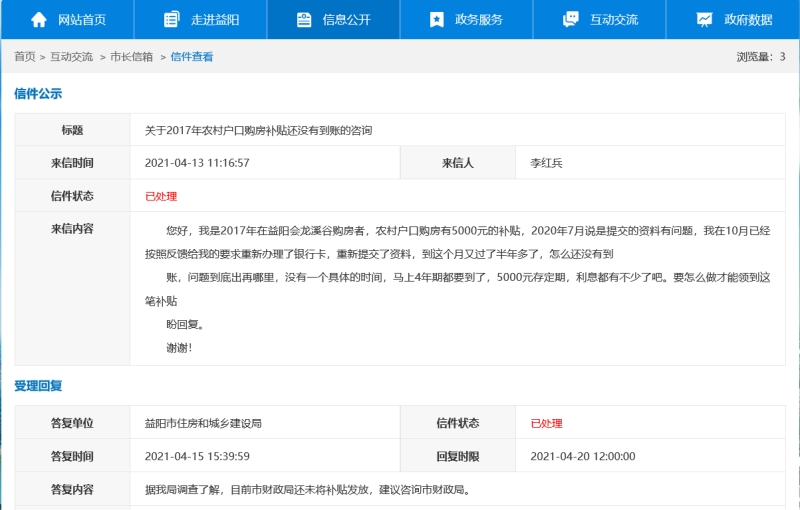Open the 政府数据 menu item
This screenshot has width=800, height=510.
[747, 19]
